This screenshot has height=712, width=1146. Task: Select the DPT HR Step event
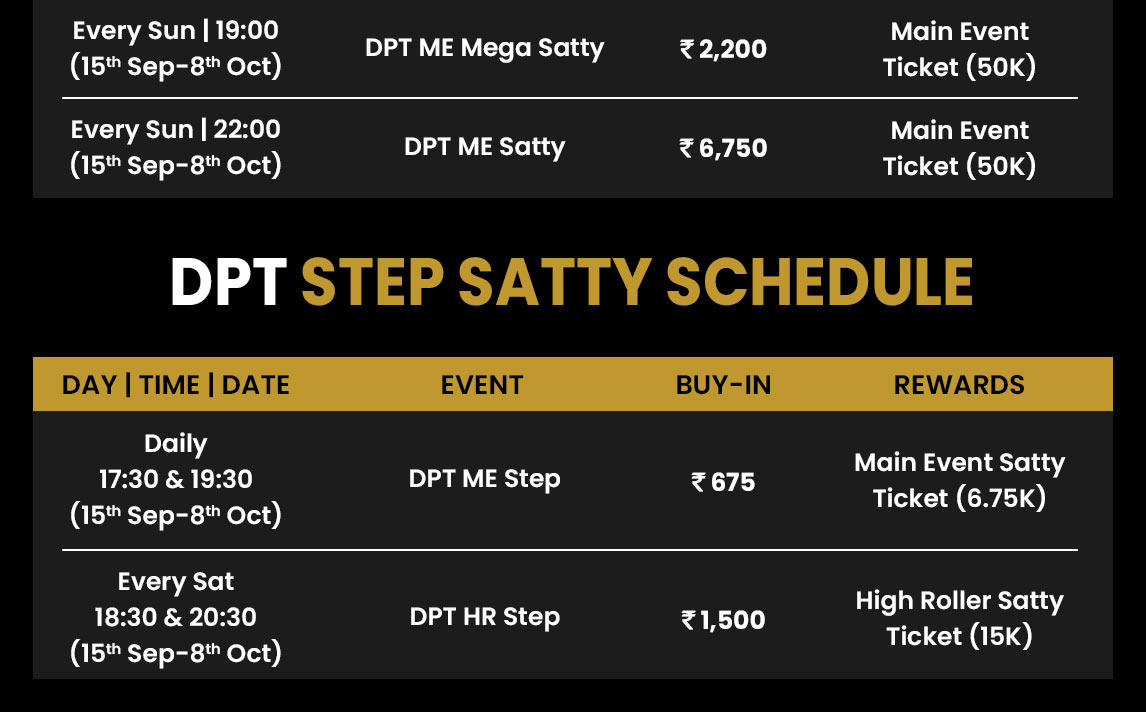(x=485, y=617)
